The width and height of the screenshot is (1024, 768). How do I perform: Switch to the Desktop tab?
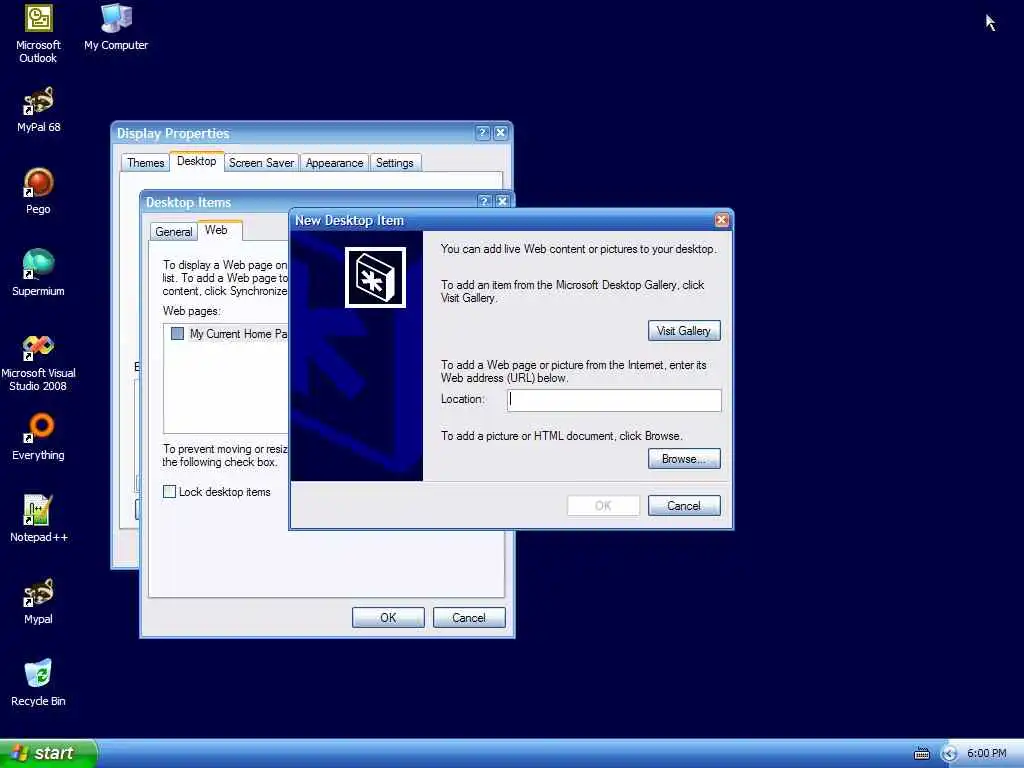[x=197, y=161]
